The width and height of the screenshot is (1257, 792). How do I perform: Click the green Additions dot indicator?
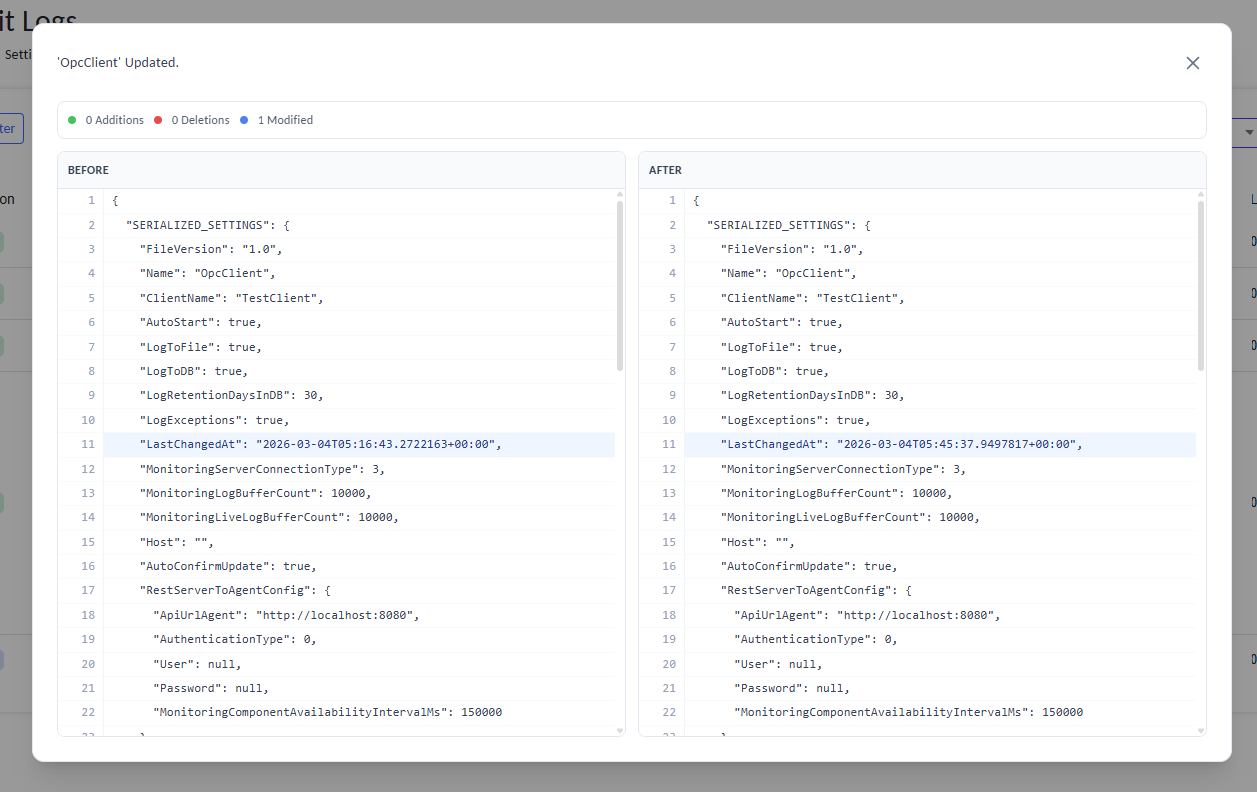[x=72, y=120]
